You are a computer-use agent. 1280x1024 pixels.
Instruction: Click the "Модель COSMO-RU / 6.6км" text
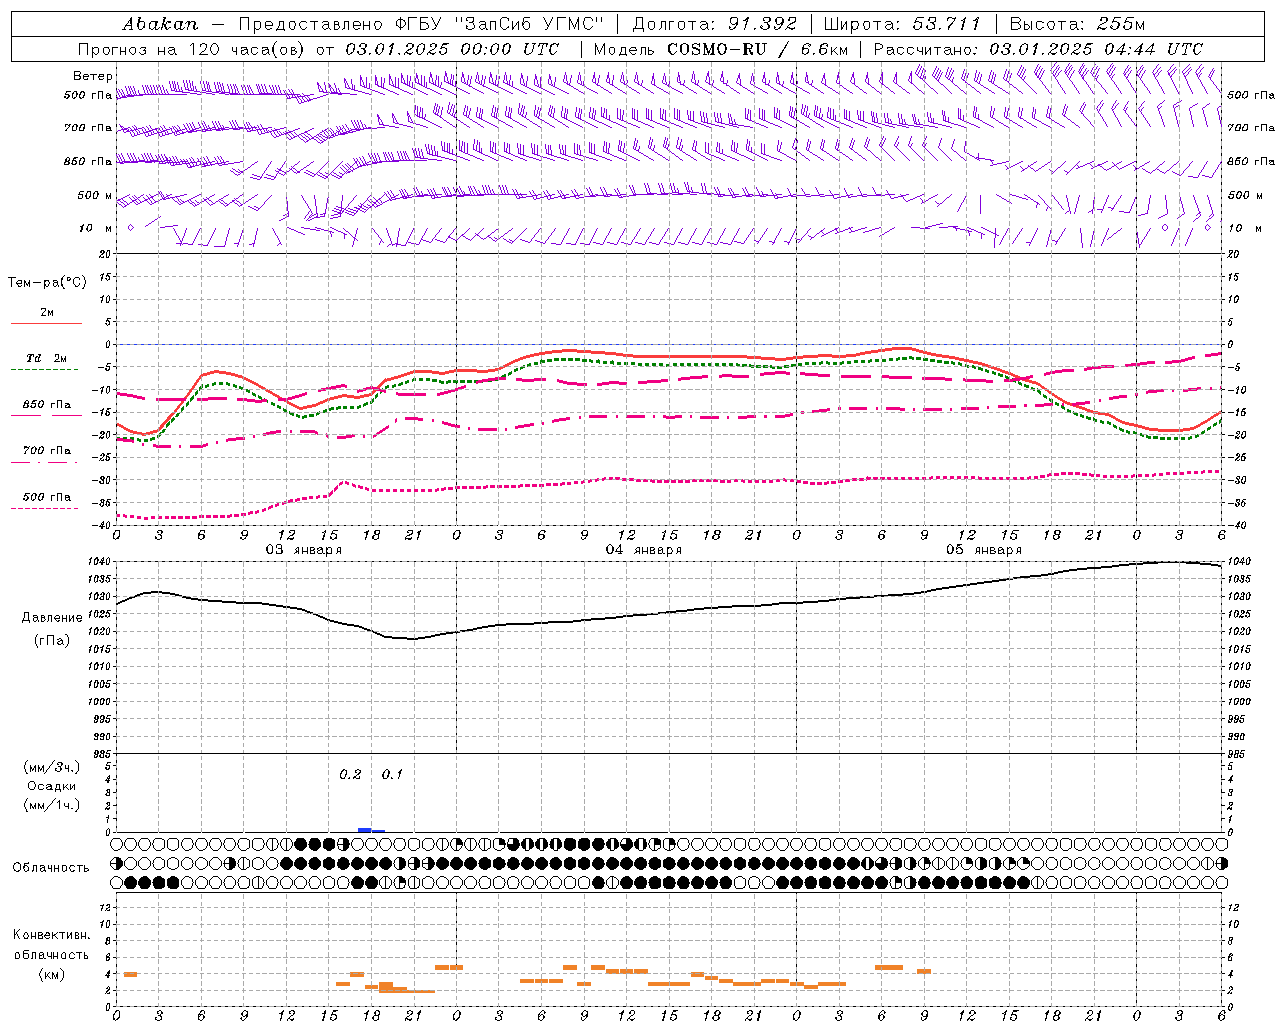tap(720, 49)
